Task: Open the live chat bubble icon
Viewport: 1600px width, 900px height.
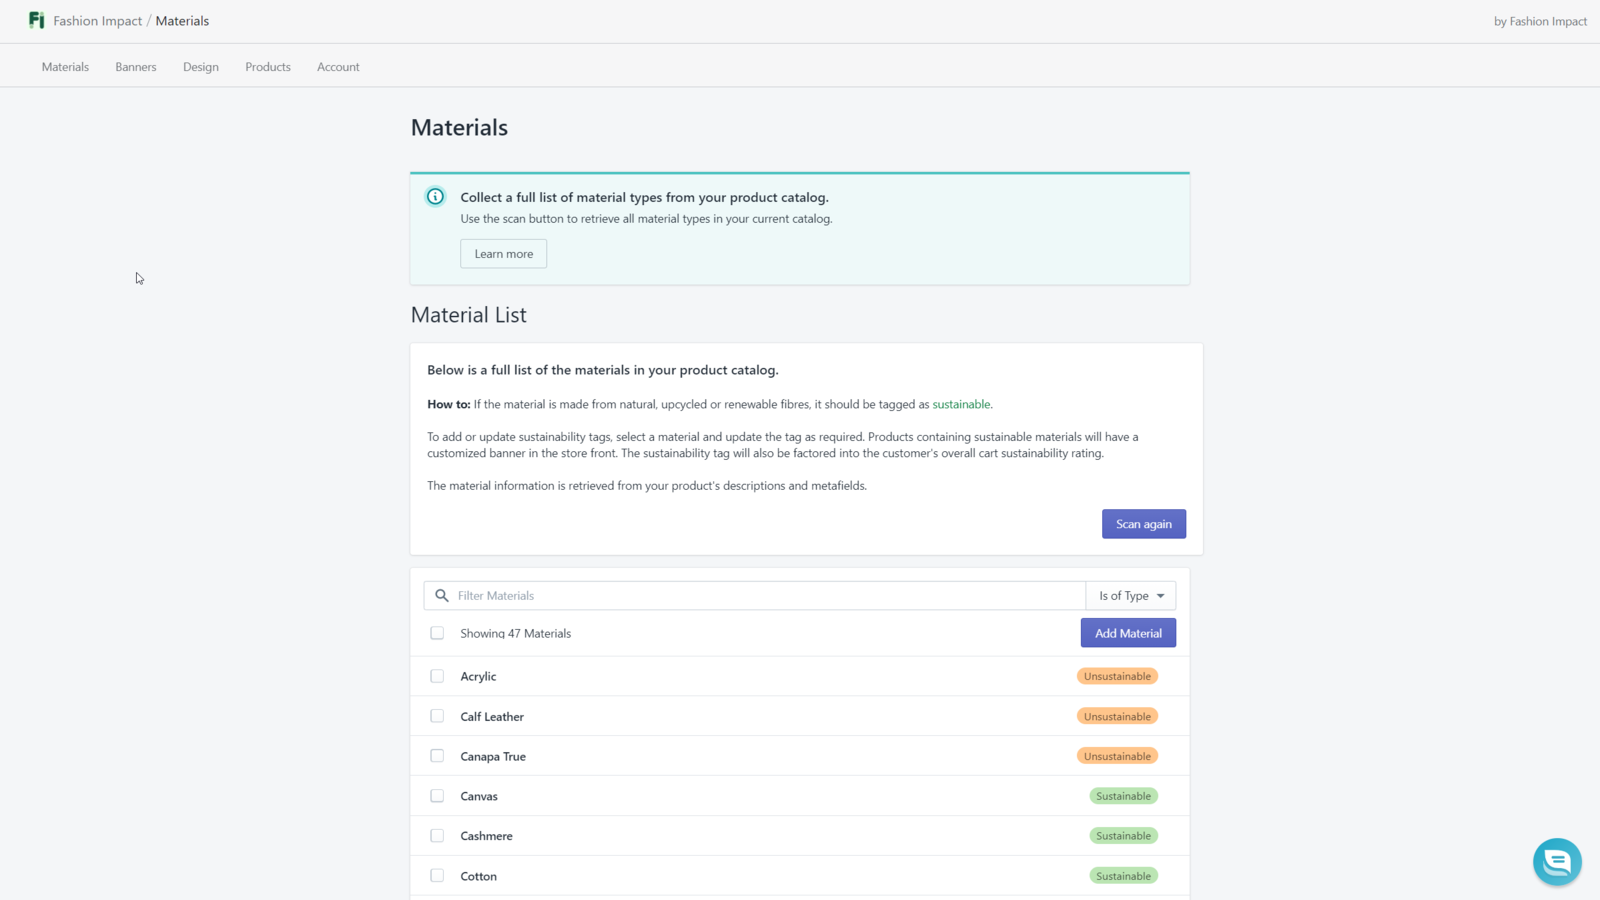Action: pos(1557,861)
